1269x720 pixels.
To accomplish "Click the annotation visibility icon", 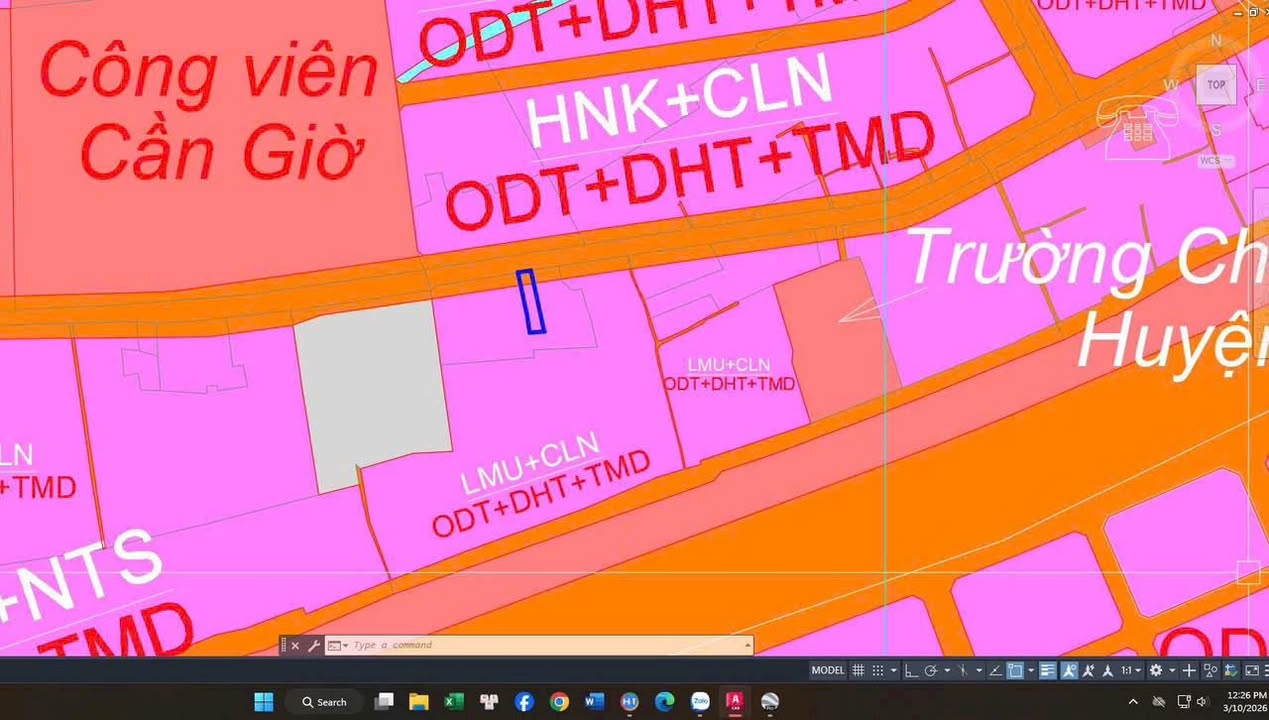I will coord(1069,670).
